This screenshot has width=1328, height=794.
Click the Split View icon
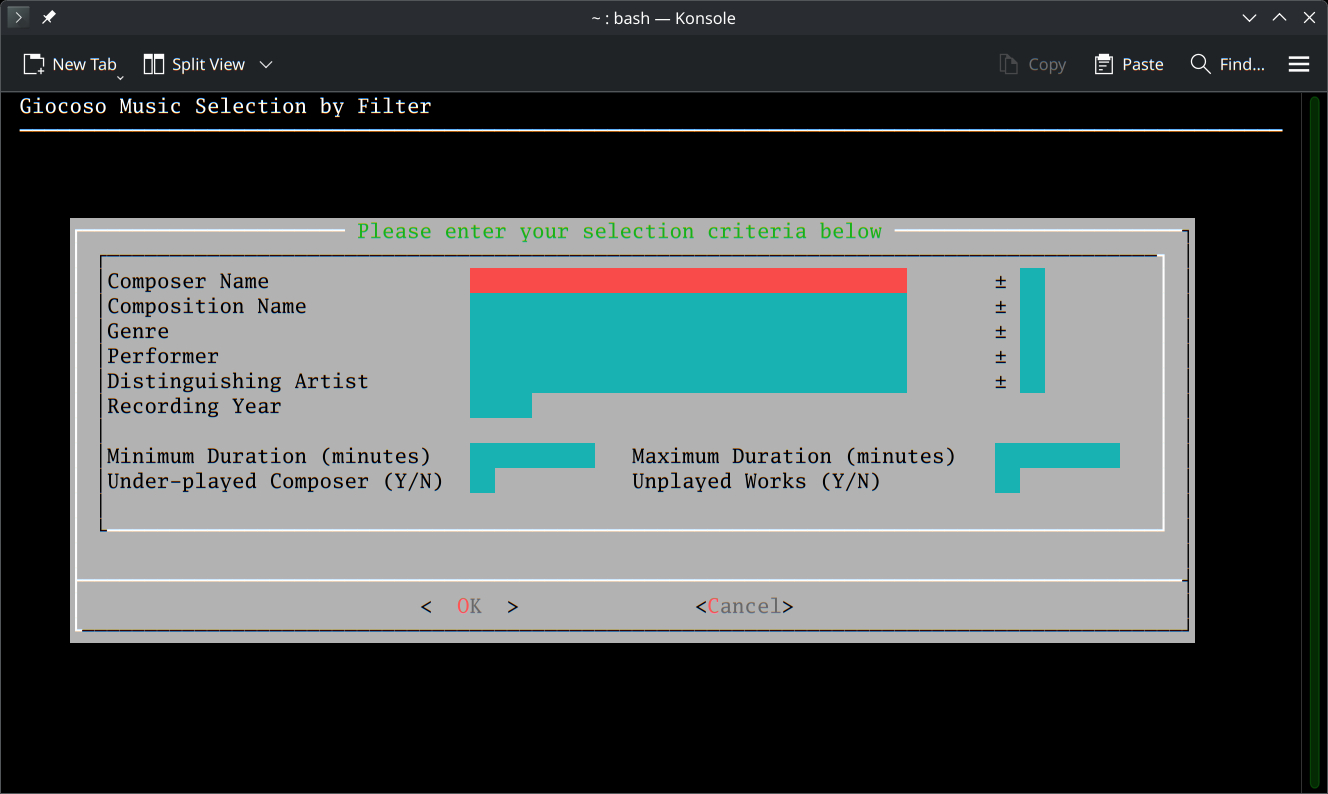pos(154,64)
